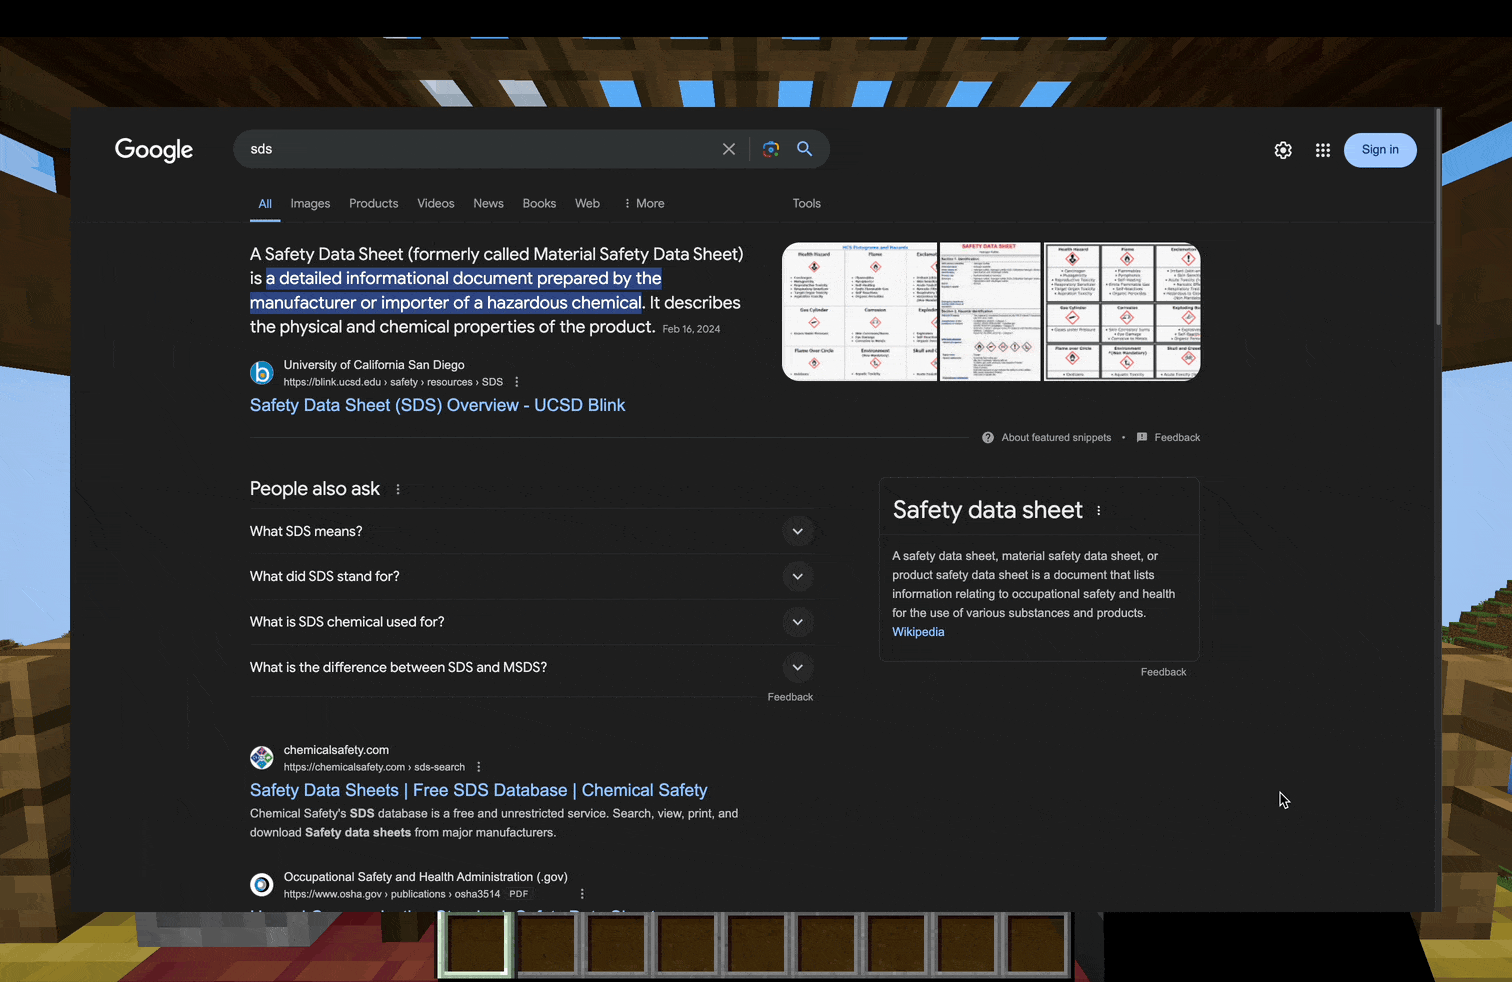The height and width of the screenshot is (982, 1512).
Task: Click three-dot menu beside chemicalsafety.com URL
Action: point(479,767)
